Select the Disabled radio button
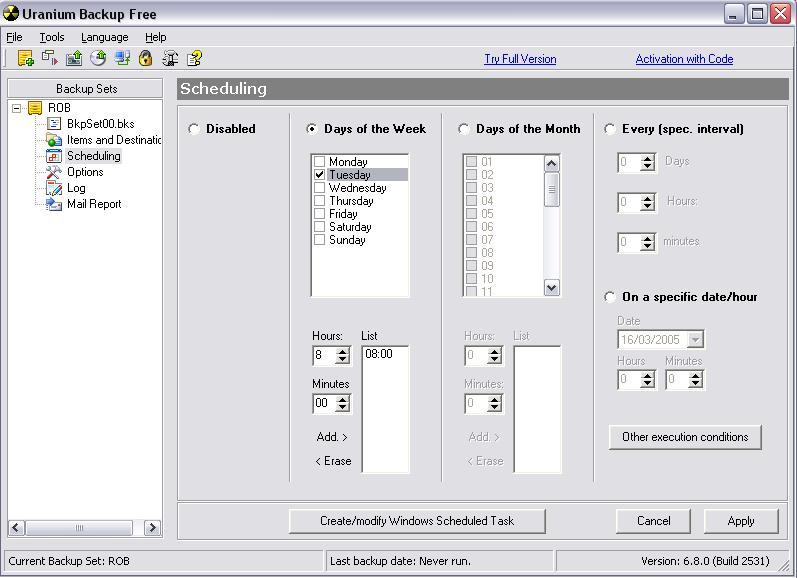 tap(194, 129)
